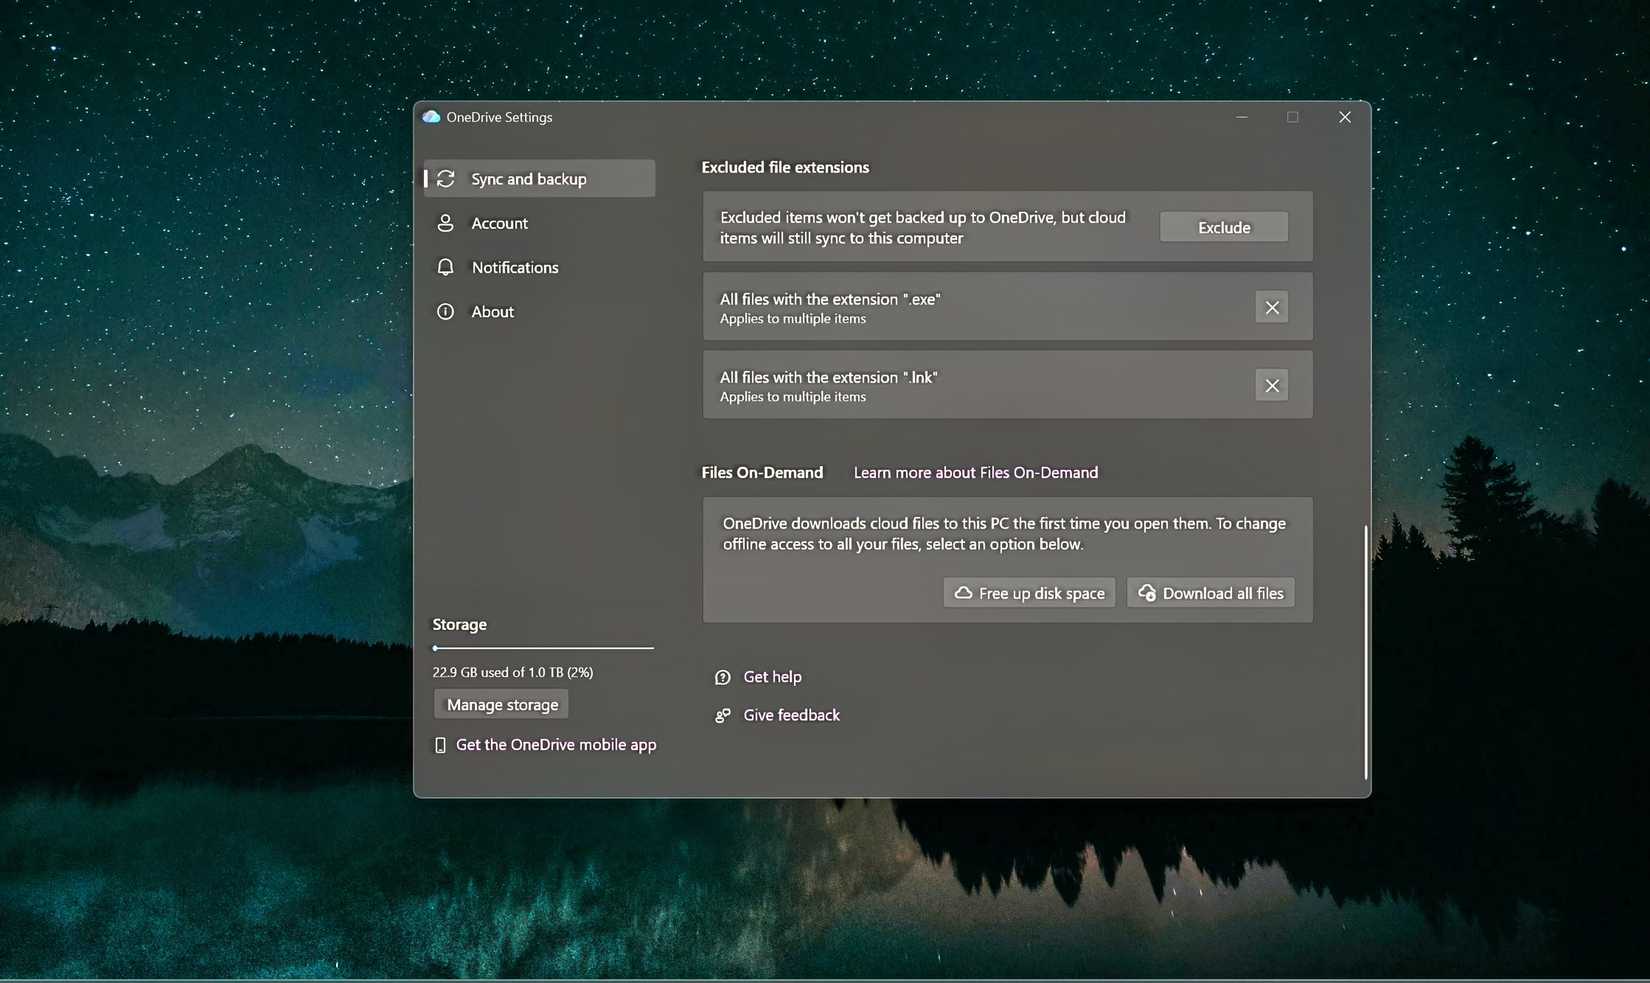Image resolution: width=1650 pixels, height=983 pixels.
Task: Click the Give feedback person icon
Action: click(x=723, y=715)
